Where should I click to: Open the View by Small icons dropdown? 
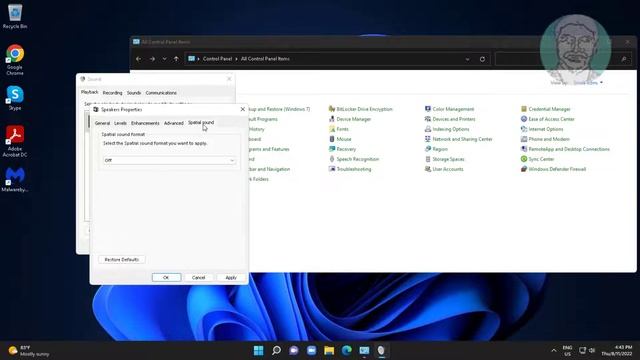click(x=588, y=83)
